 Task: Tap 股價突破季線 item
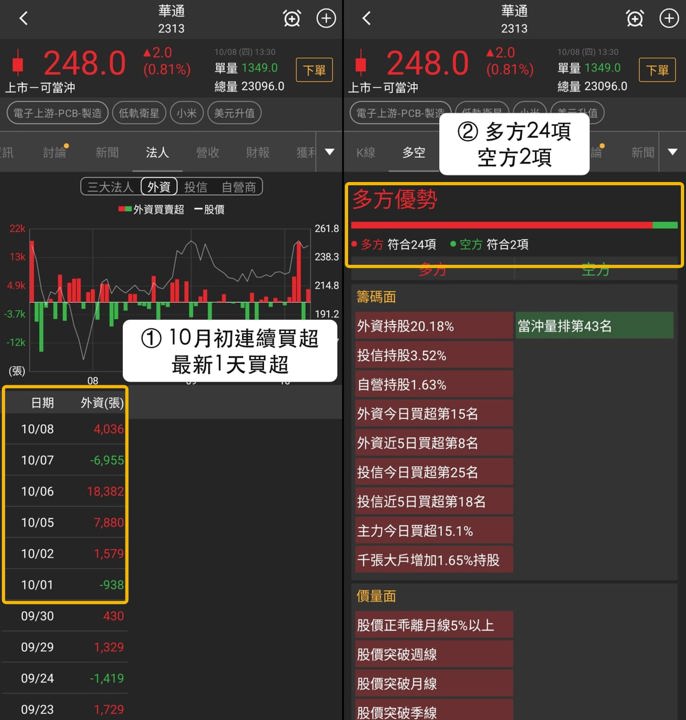pyautogui.click(x=433, y=710)
